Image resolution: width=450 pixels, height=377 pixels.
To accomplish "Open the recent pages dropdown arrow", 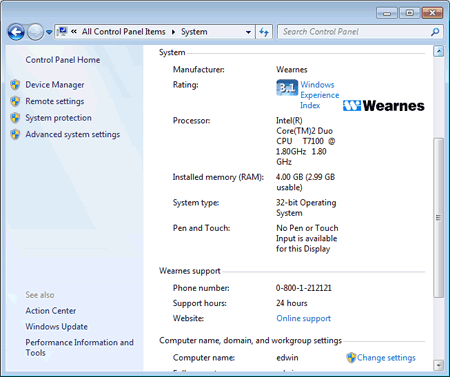I will (49, 32).
